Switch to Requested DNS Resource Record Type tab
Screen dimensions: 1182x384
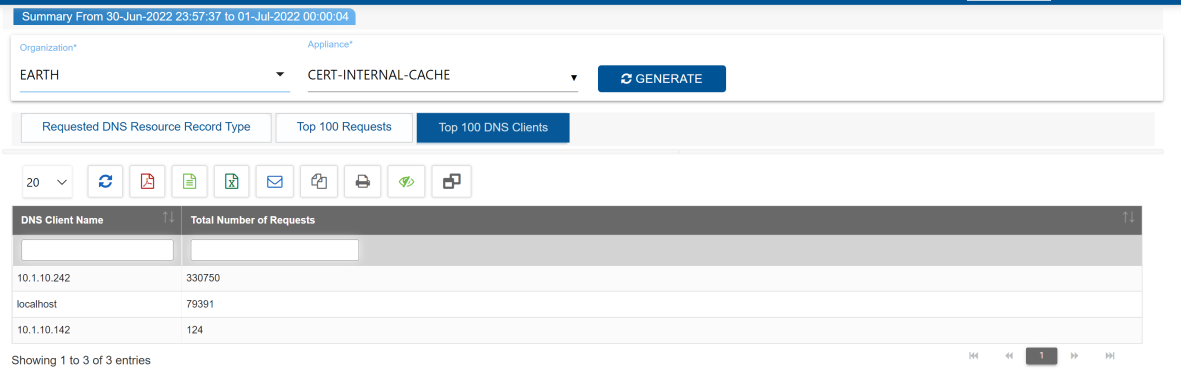pyautogui.click(x=146, y=127)
